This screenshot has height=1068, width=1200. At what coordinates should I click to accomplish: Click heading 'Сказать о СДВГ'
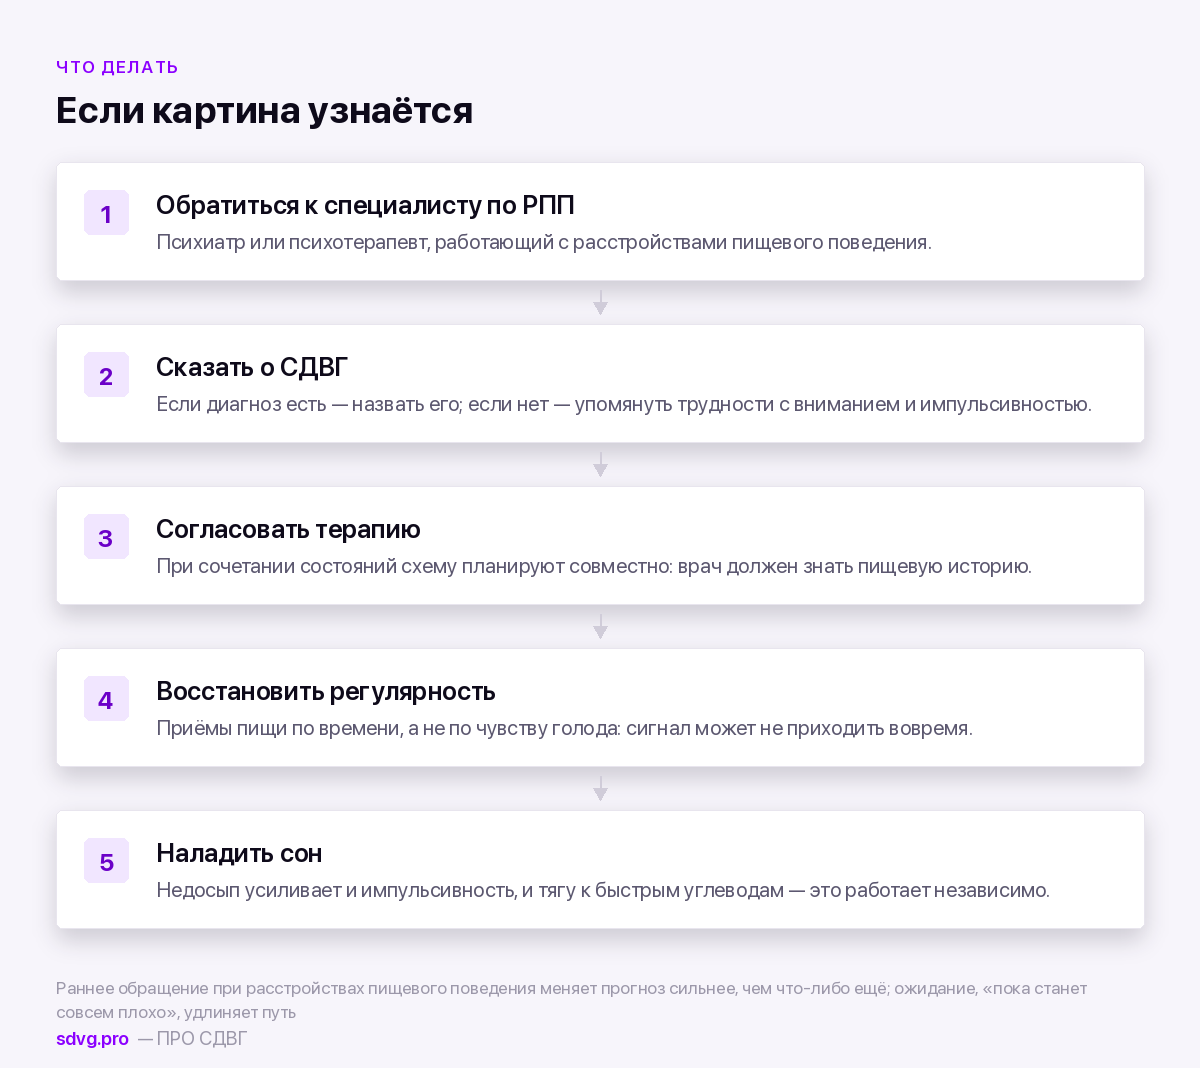coord(252,367)
